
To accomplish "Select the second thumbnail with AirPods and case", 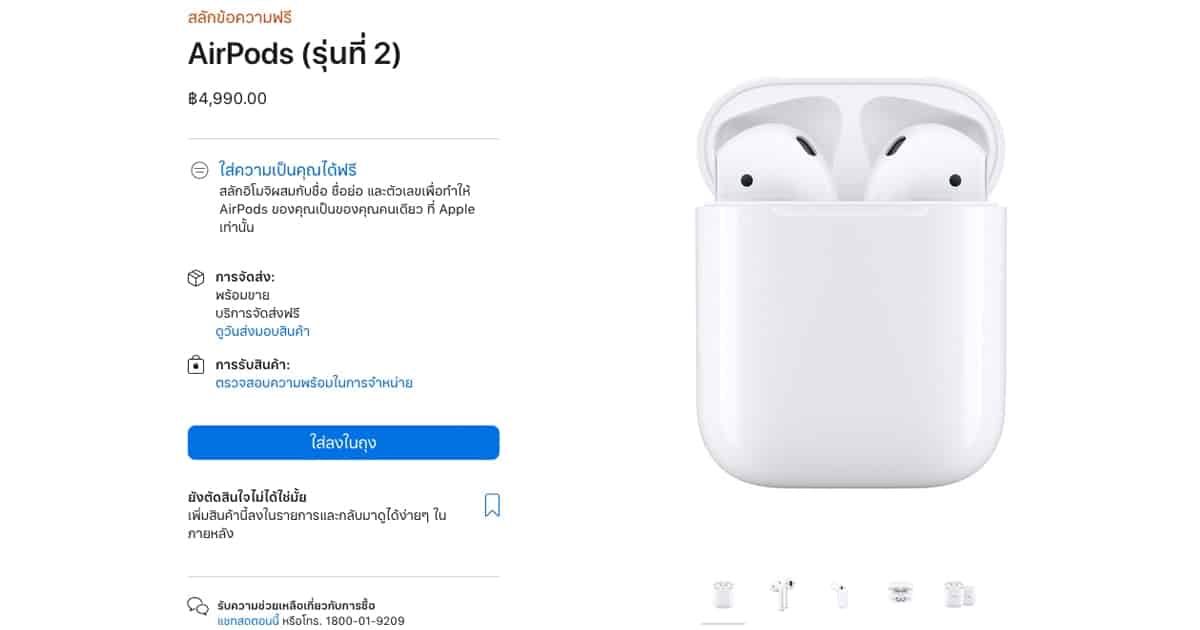I will [782, 595].
